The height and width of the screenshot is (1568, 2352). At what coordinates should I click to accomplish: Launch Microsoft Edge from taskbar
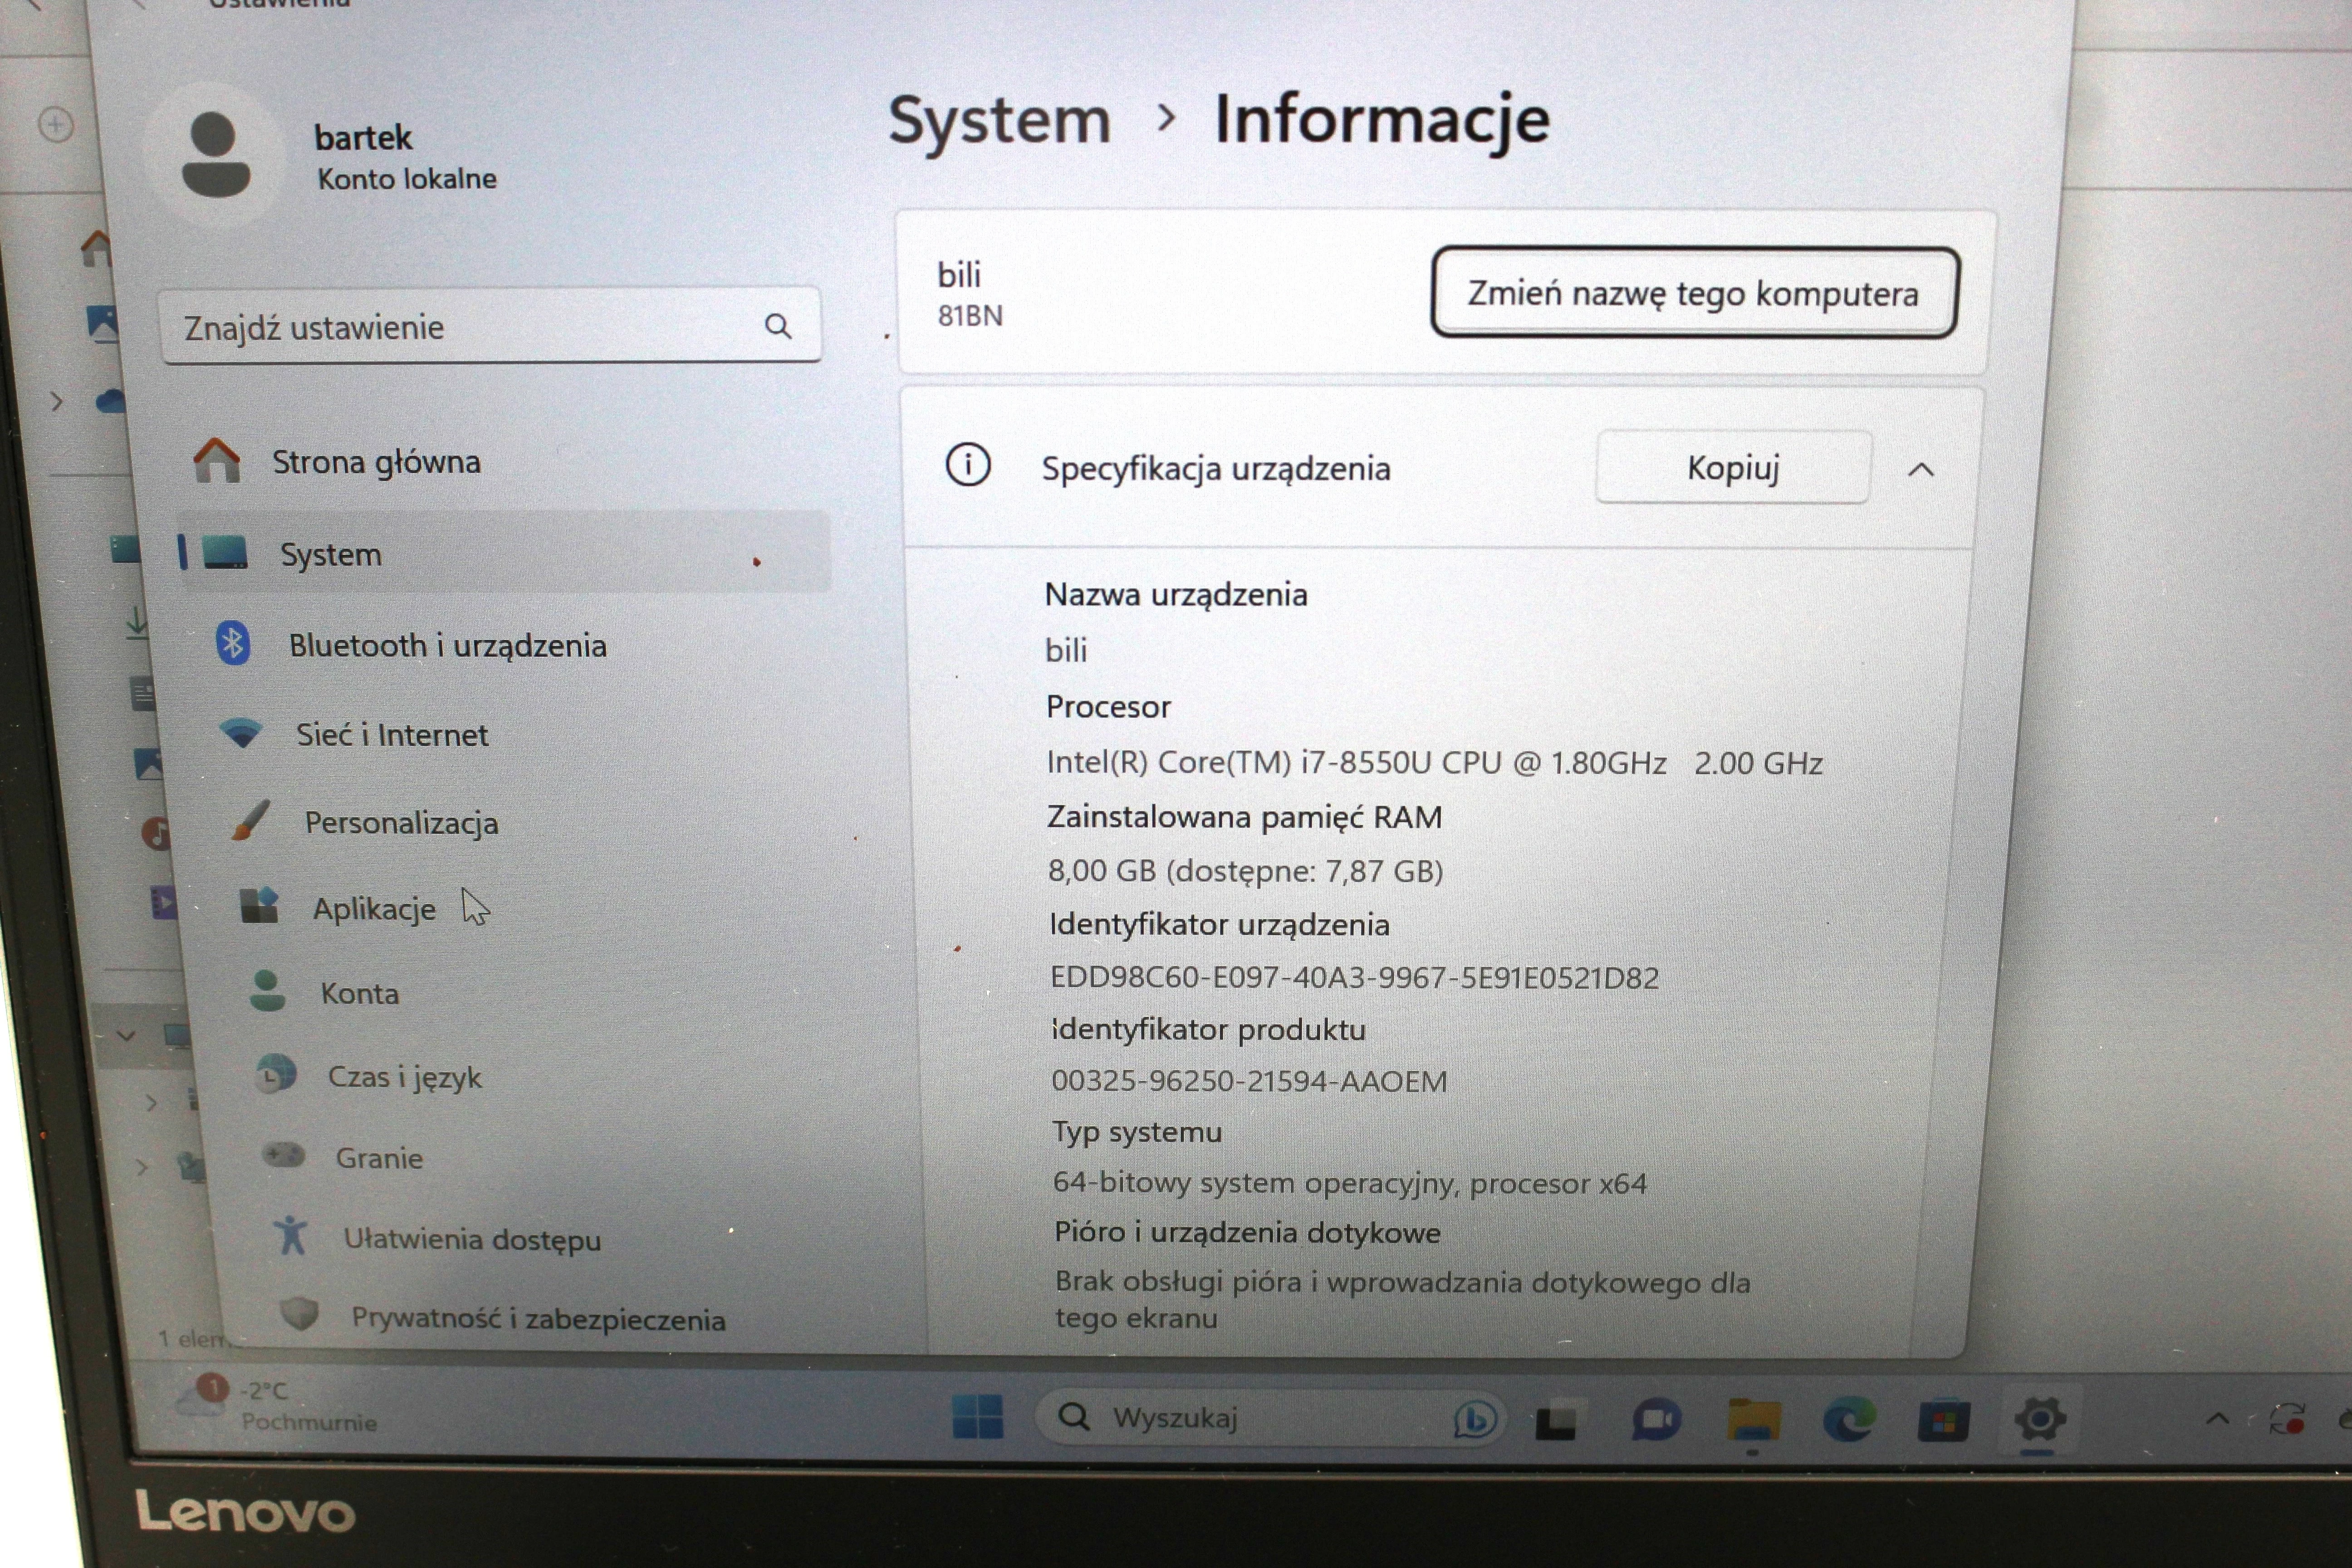tap(1849, 1420)
